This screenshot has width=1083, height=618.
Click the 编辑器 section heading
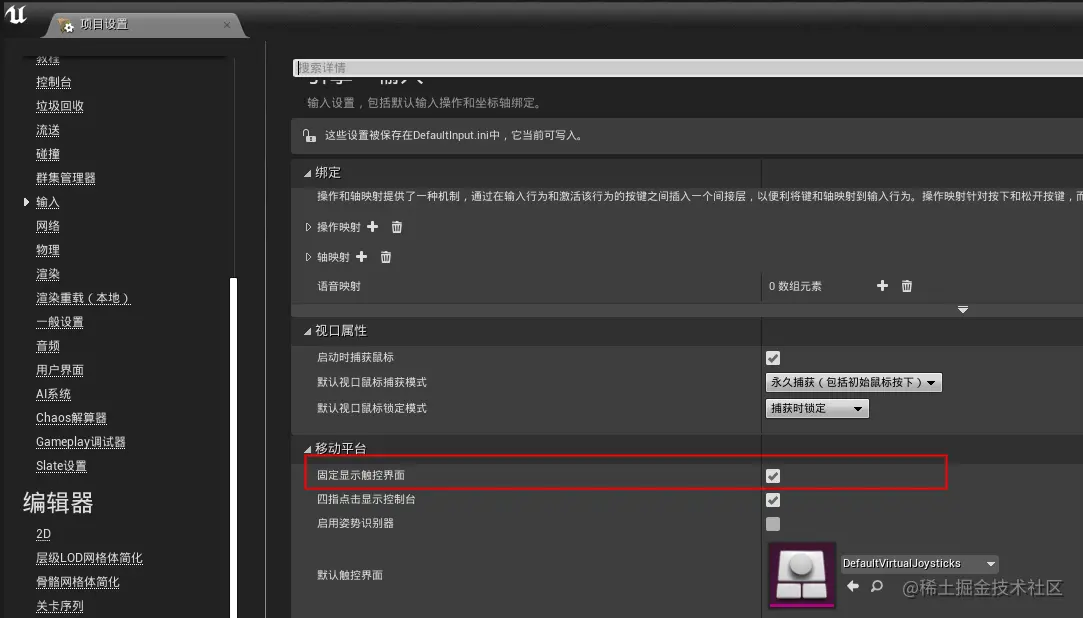[x=58, y=503]
